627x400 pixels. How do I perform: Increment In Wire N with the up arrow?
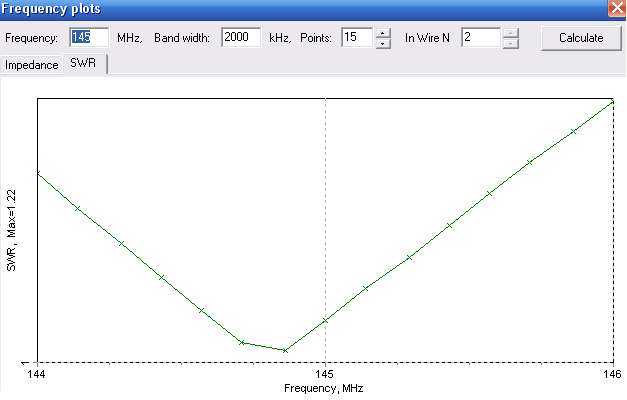[510, 33]
